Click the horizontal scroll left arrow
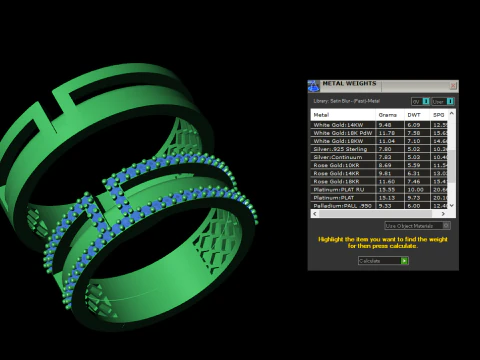Viewport: 480px width, 360px height. [x=315, y=214]
